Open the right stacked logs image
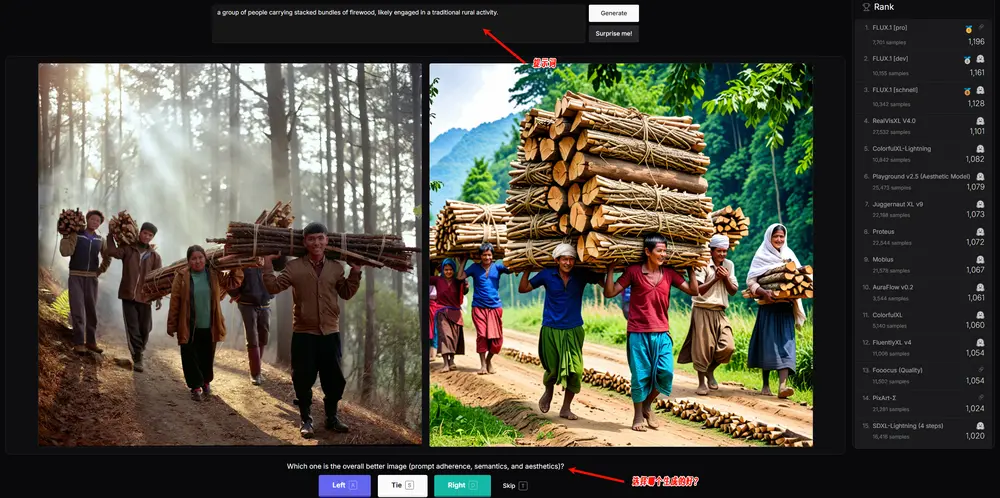The width and height of the screenshot is (1000, 498). (x=620, y=254)
